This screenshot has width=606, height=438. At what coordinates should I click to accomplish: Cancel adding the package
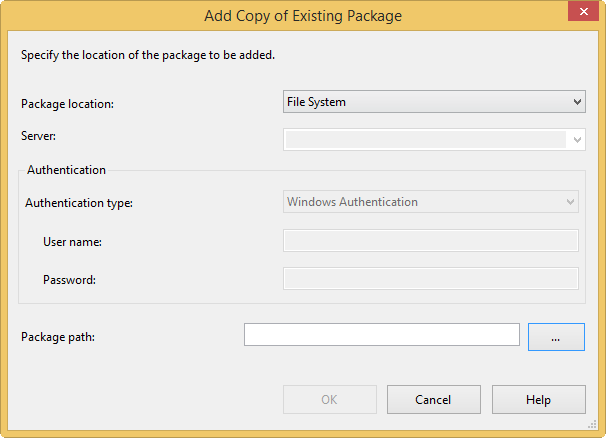pos(433,400)
